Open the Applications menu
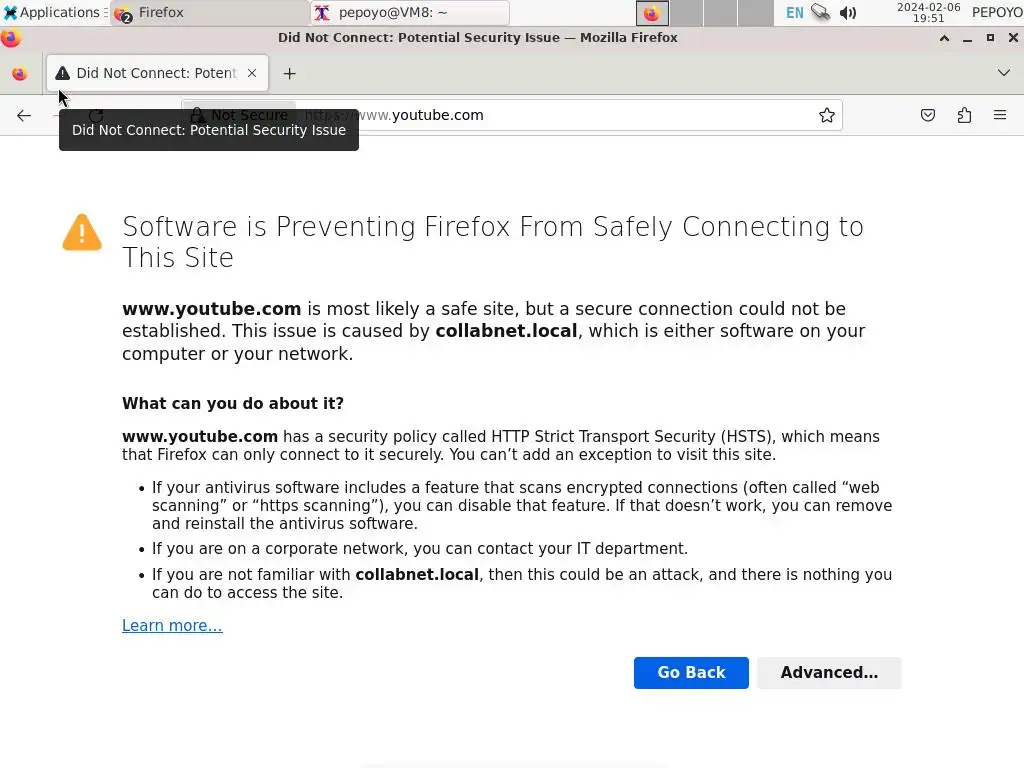 (x=52, y=13)
